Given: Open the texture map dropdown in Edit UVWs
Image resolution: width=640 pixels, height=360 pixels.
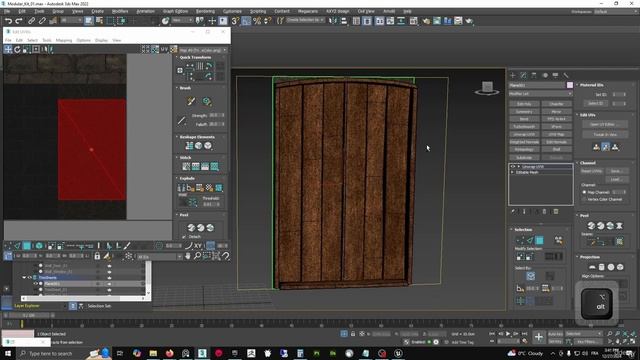Looking at the screenshot, I should (x=203, y=50).
